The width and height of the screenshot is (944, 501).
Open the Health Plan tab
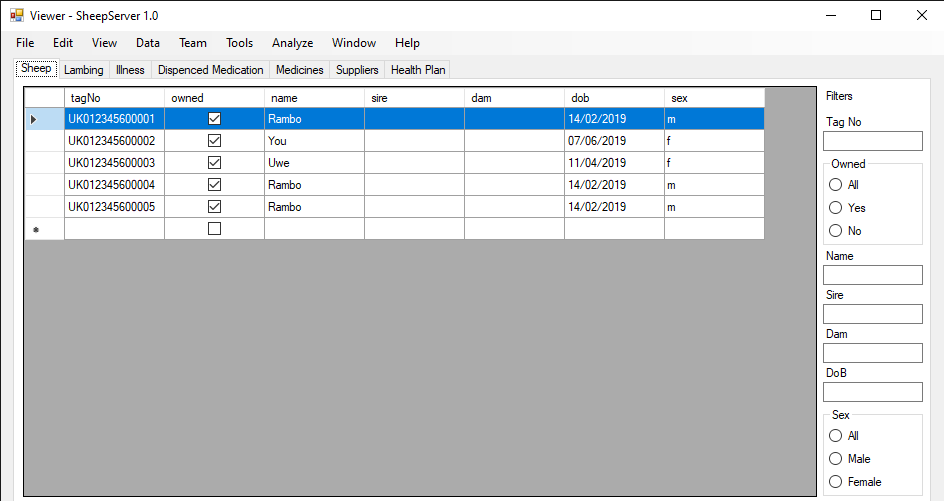pyautogui.click(x=418, y=70)
